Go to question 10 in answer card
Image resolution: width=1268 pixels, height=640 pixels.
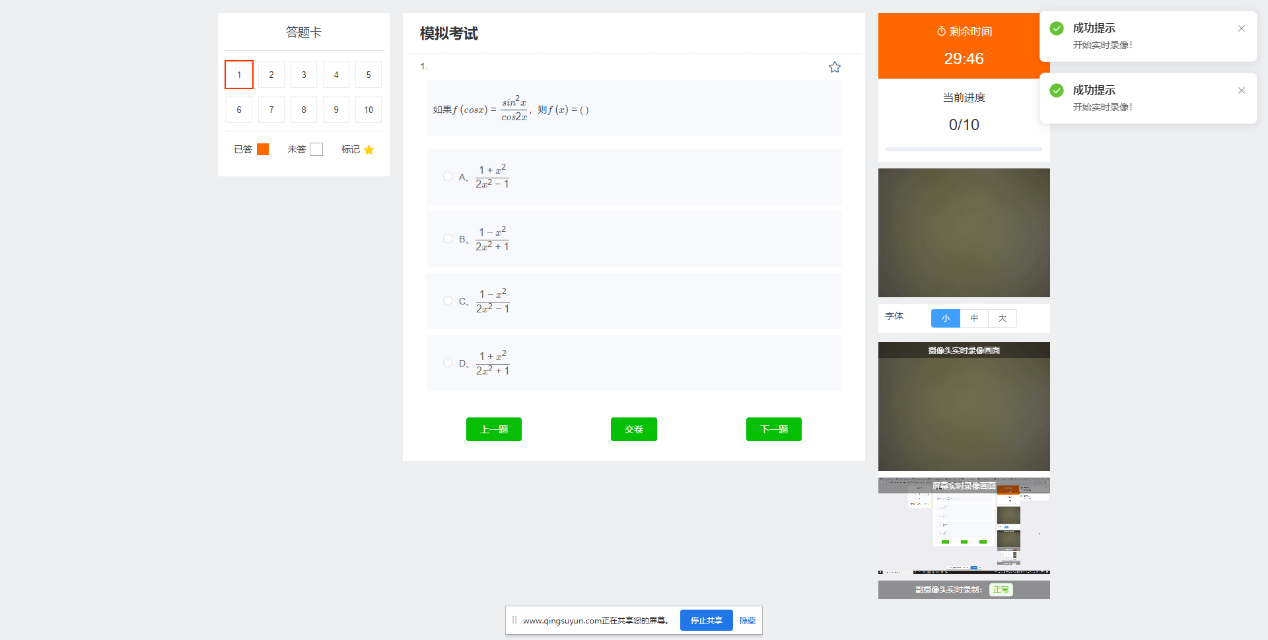[368, 110]
